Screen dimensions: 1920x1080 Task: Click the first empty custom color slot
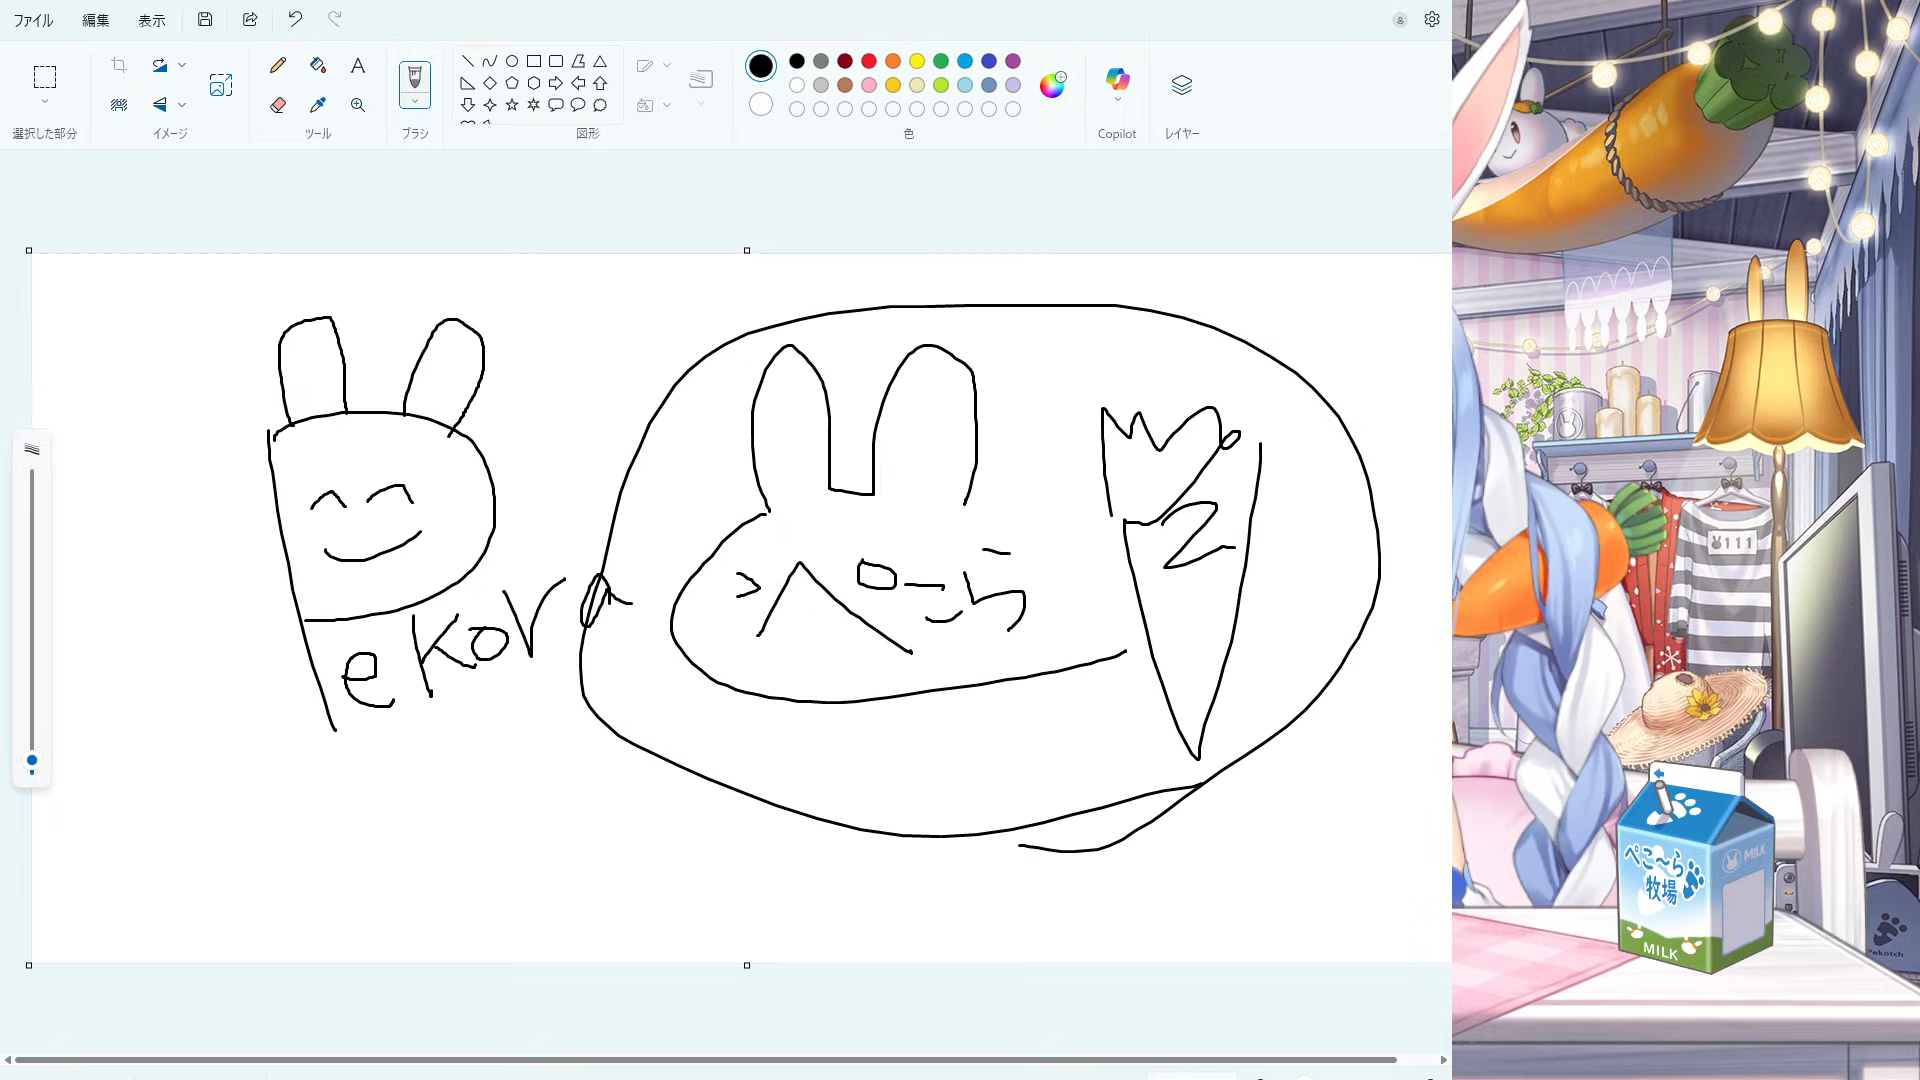[x=797, y=109]
